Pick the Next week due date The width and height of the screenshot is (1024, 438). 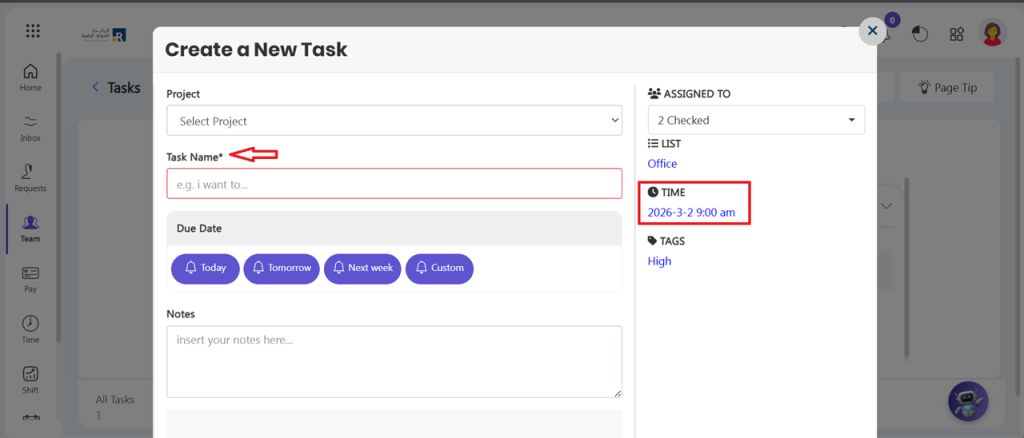[362, 268]
